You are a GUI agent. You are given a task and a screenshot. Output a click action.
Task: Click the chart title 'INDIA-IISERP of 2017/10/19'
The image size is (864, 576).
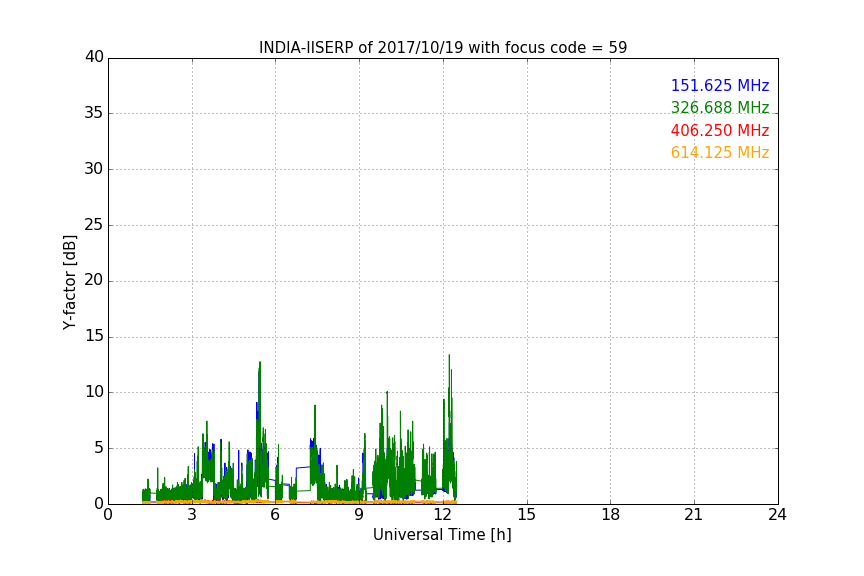[443, 47]
